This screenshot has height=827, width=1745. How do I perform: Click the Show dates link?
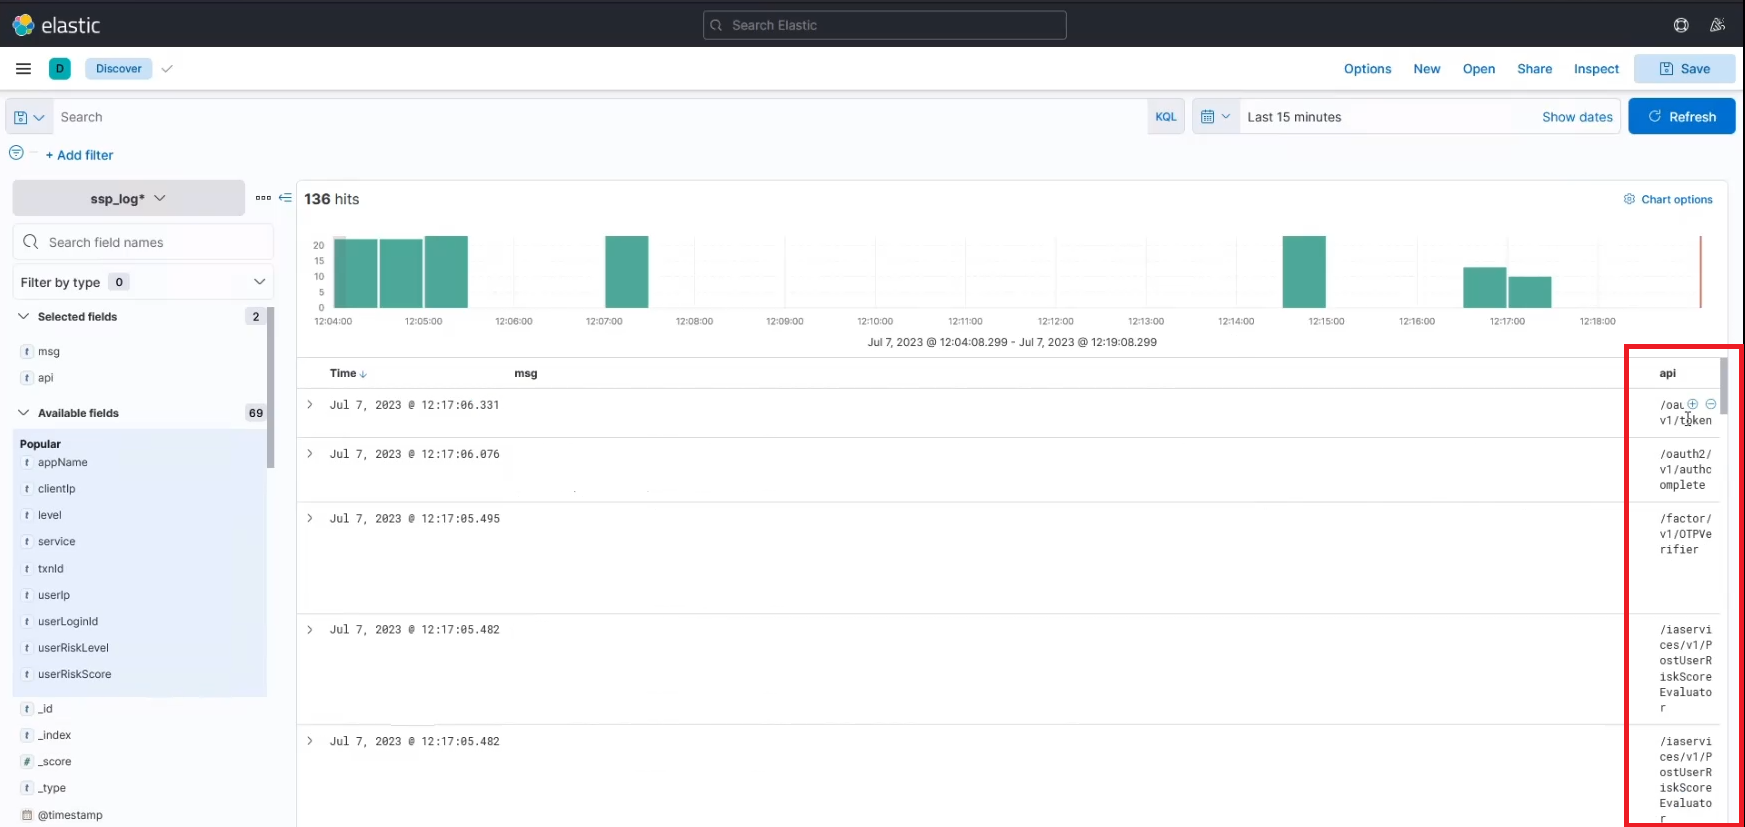1577,117
